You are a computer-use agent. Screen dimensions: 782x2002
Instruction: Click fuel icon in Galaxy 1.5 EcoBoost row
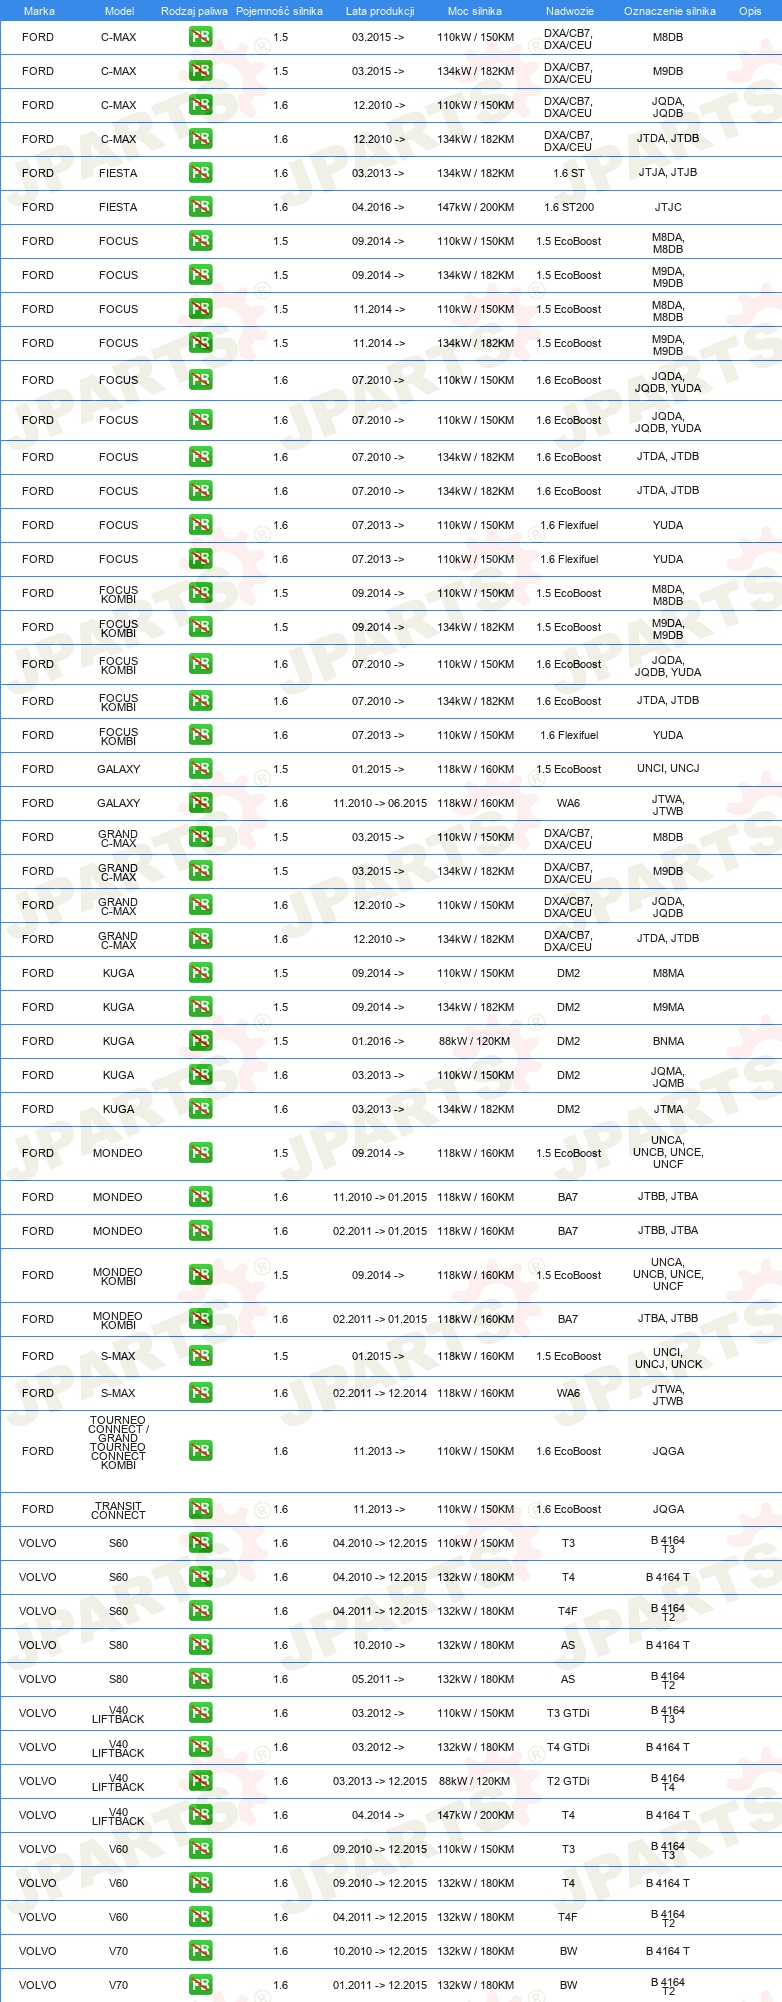[200, 769]
